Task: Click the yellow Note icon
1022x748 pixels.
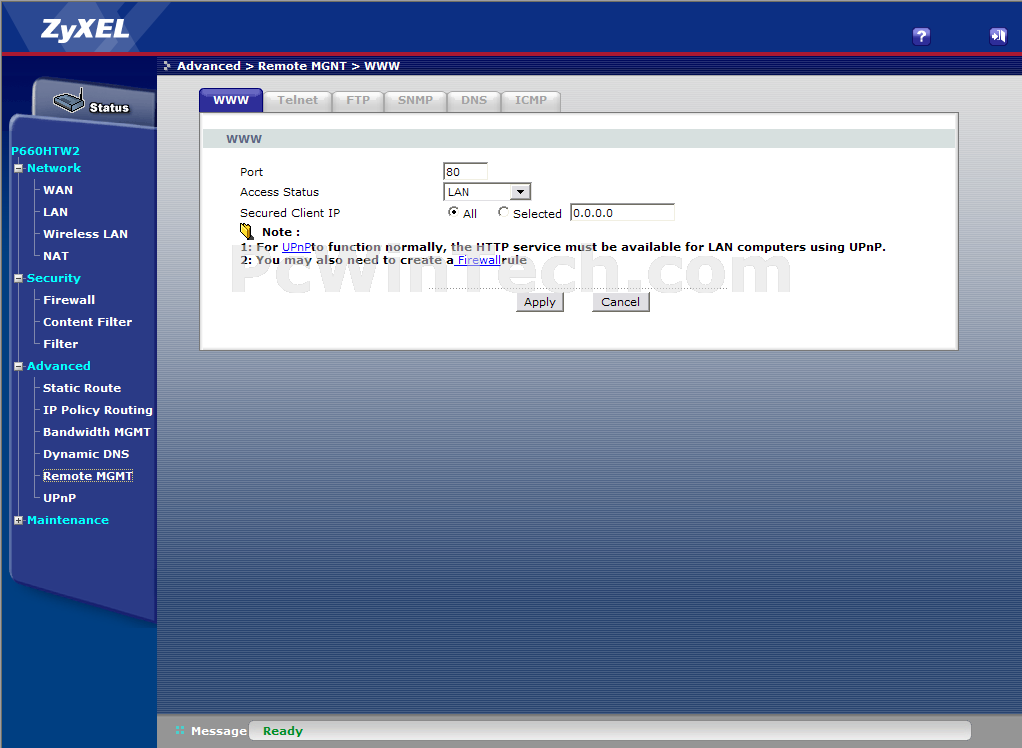Action: [246, 231]
